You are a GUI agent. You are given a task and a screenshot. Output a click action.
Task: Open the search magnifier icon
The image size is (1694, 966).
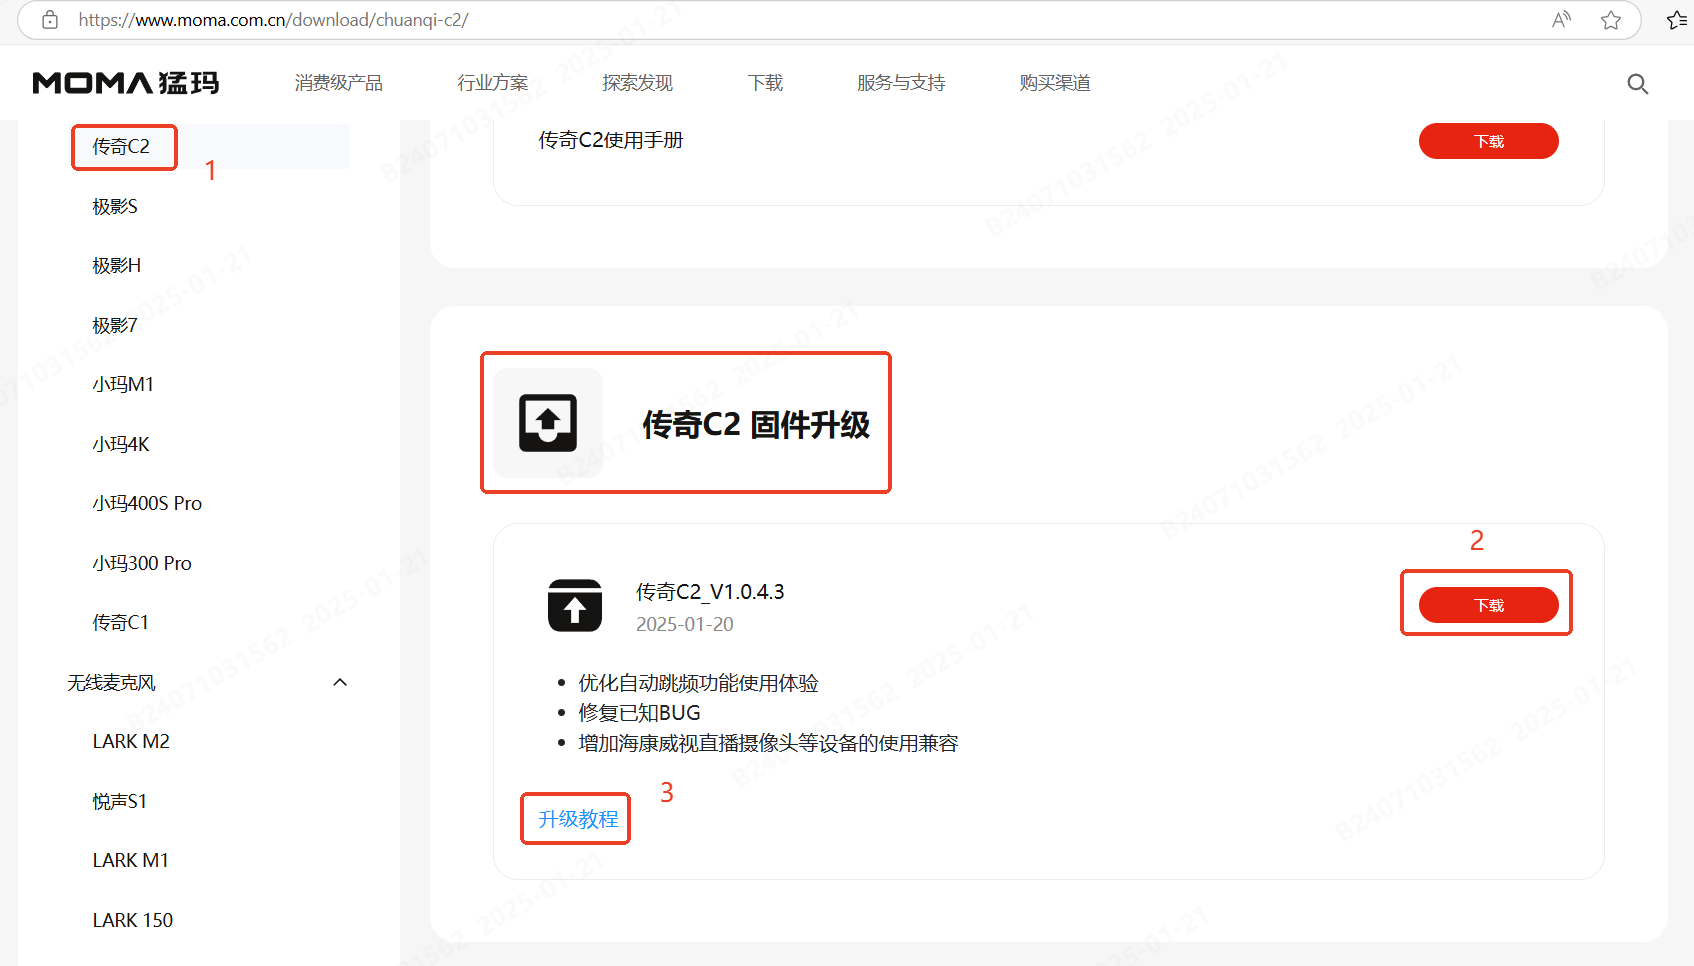tap(1638, 84)
